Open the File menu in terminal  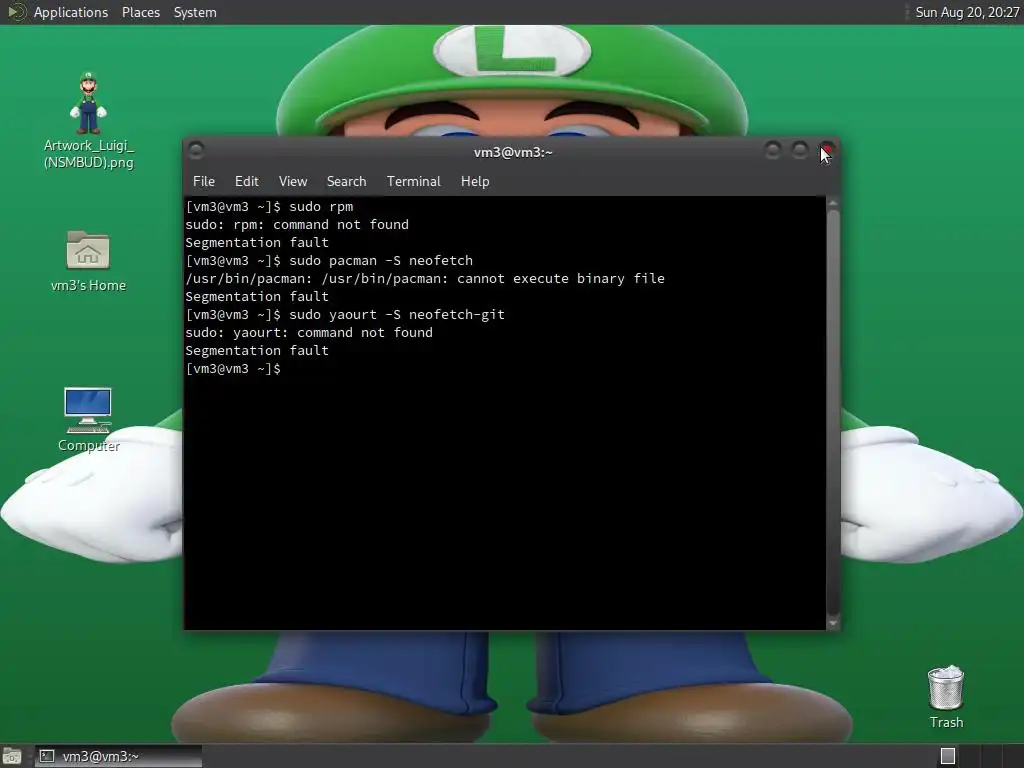[204, 182]
